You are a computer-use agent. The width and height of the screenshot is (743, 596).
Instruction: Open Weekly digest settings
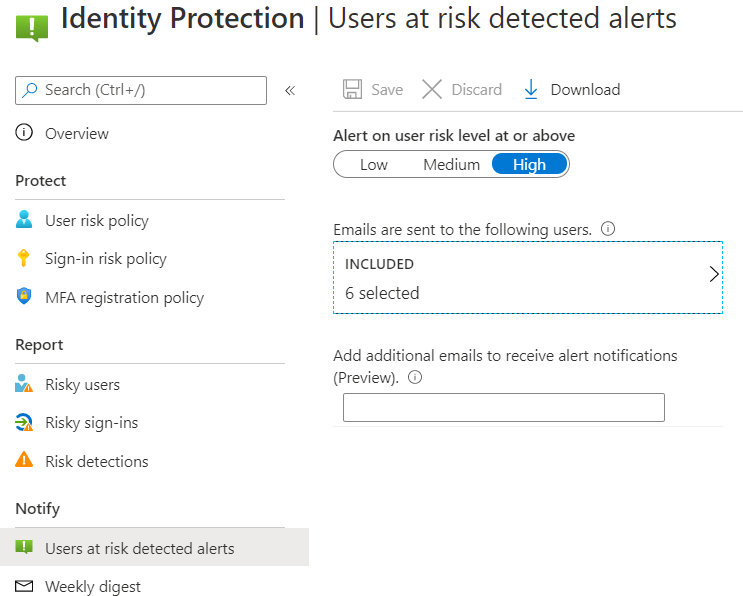[93, 587]
